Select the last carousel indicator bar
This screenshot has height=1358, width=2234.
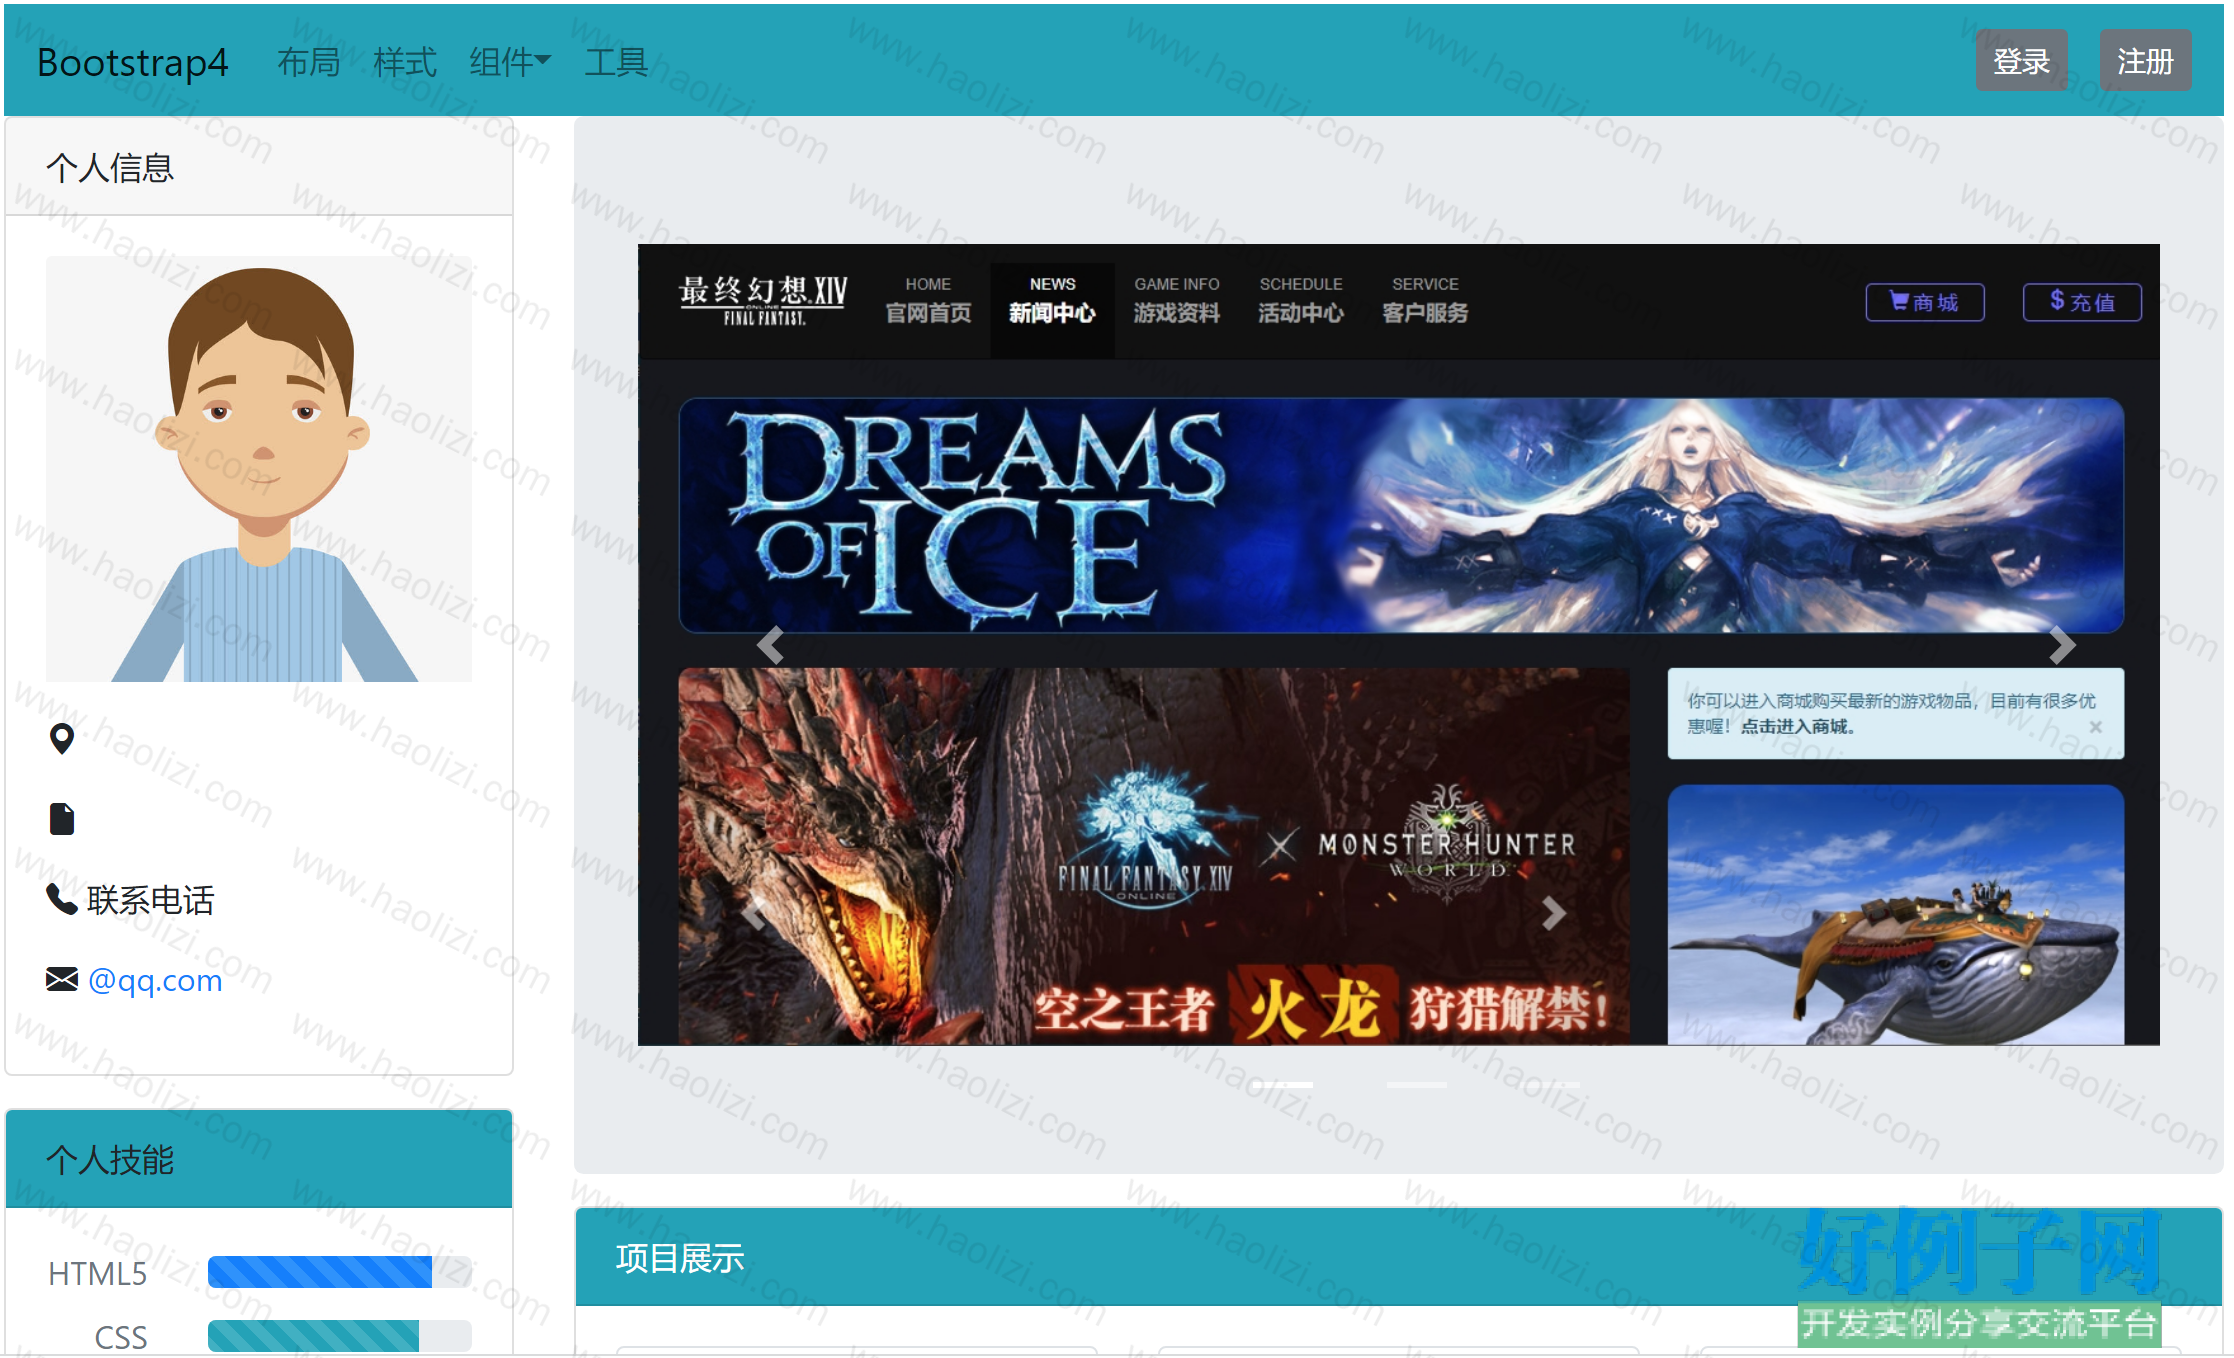1550,1084
